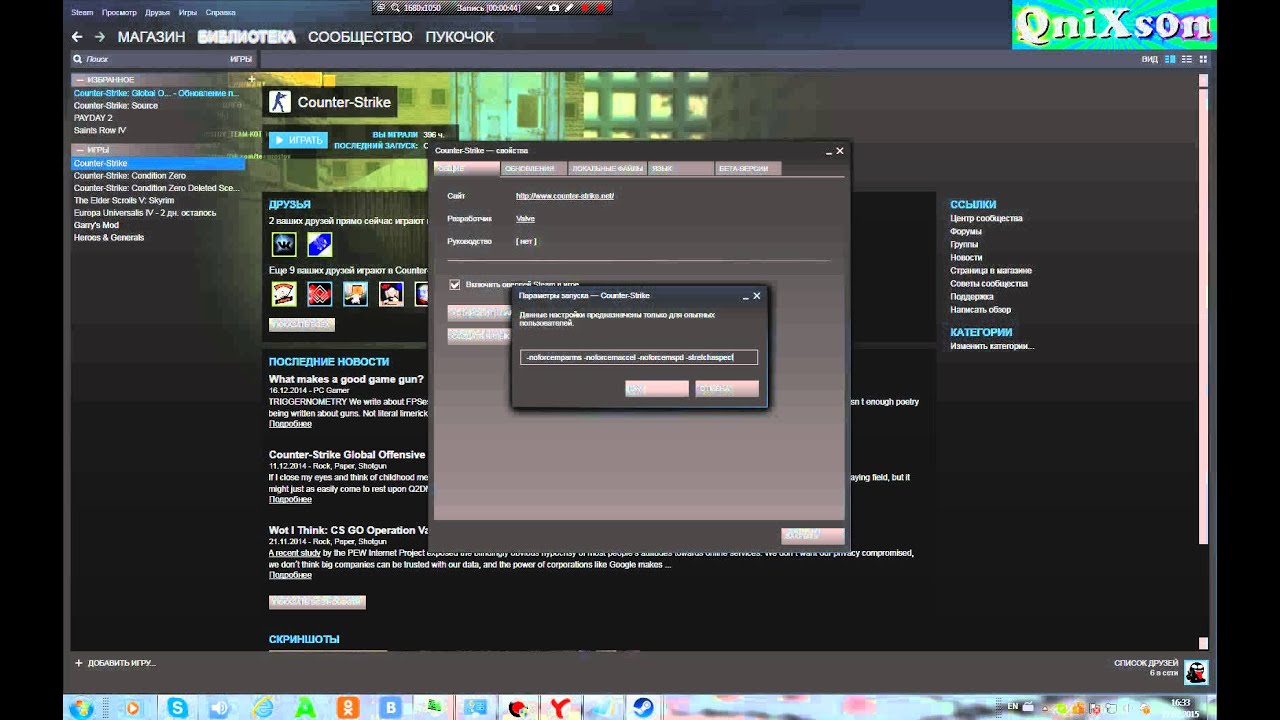
Task: Select The Elder Scrolls V: Skyrim
Action: pos(124,200)
